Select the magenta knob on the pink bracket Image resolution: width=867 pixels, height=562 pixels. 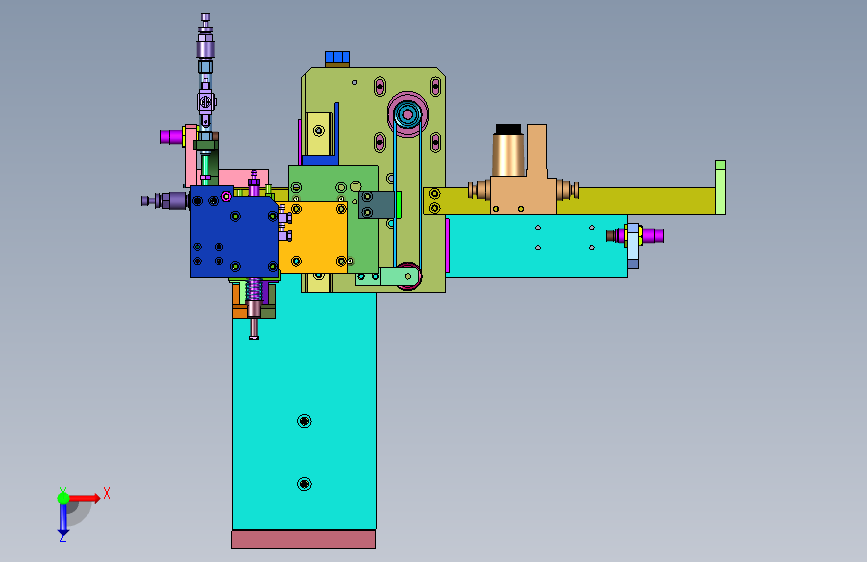(171, 136)
